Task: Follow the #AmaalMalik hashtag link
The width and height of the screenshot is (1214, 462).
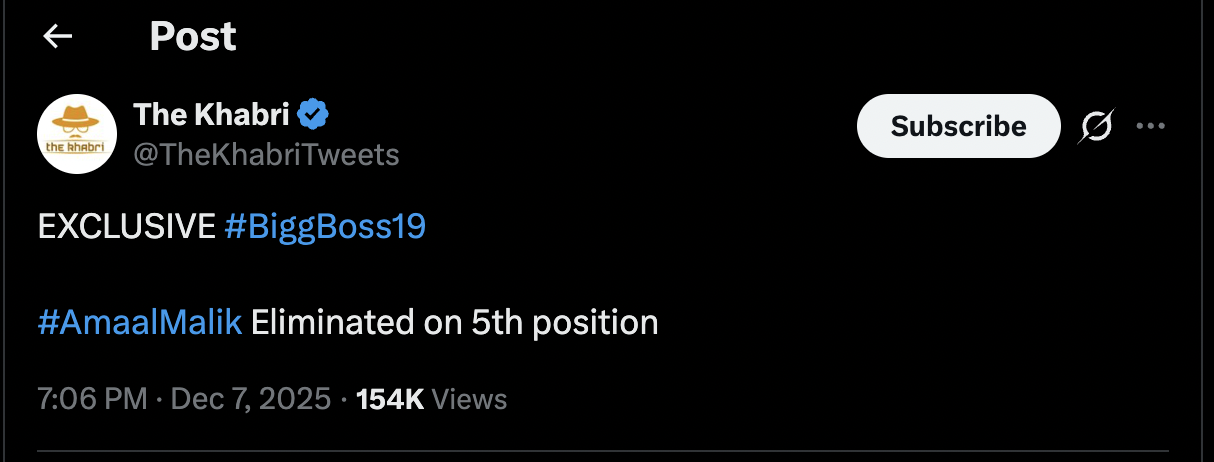Action: click(x=140, y=322)
